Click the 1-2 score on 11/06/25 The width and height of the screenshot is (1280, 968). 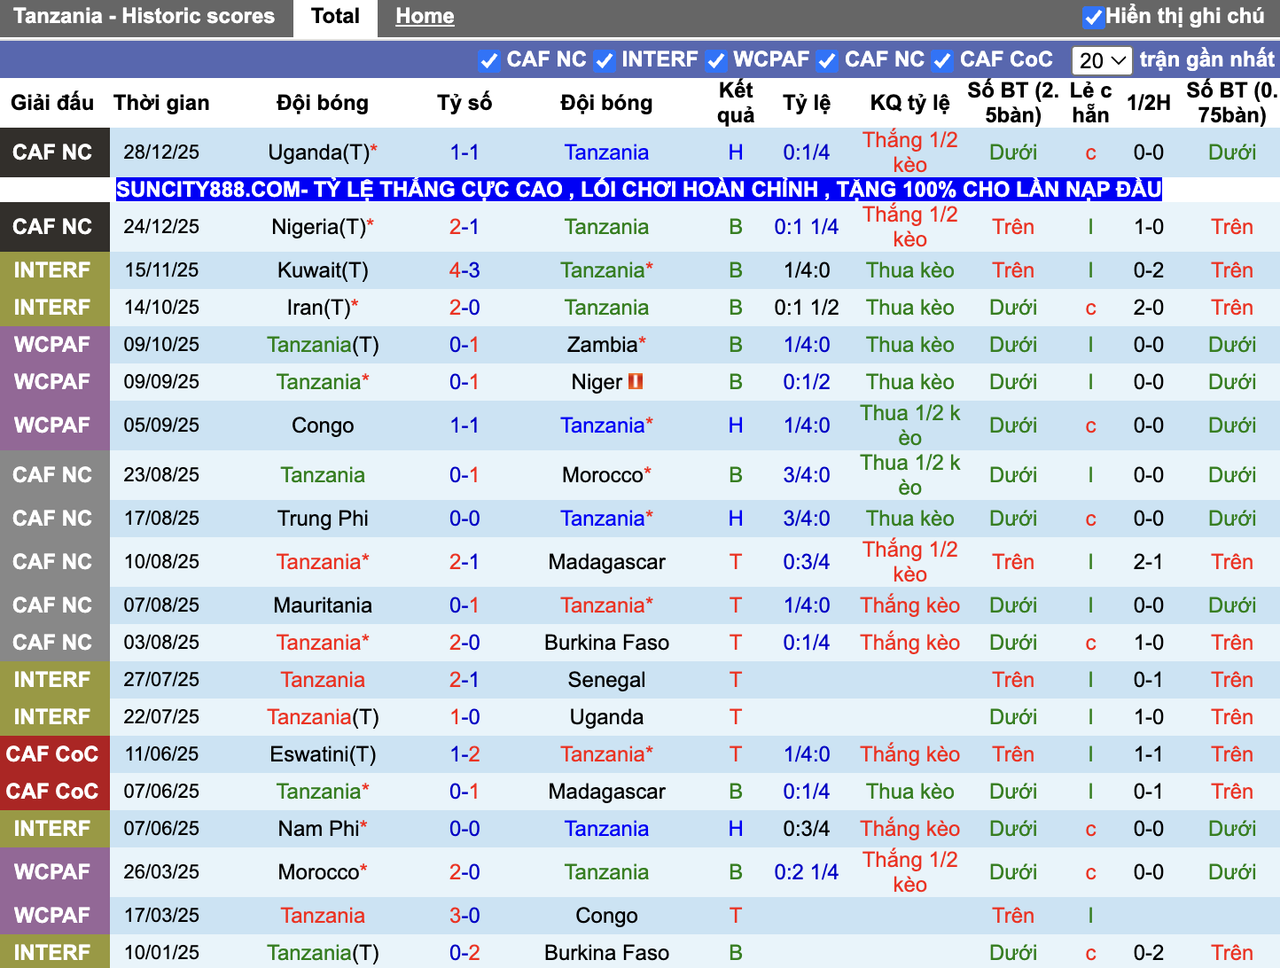pos(464,754)
